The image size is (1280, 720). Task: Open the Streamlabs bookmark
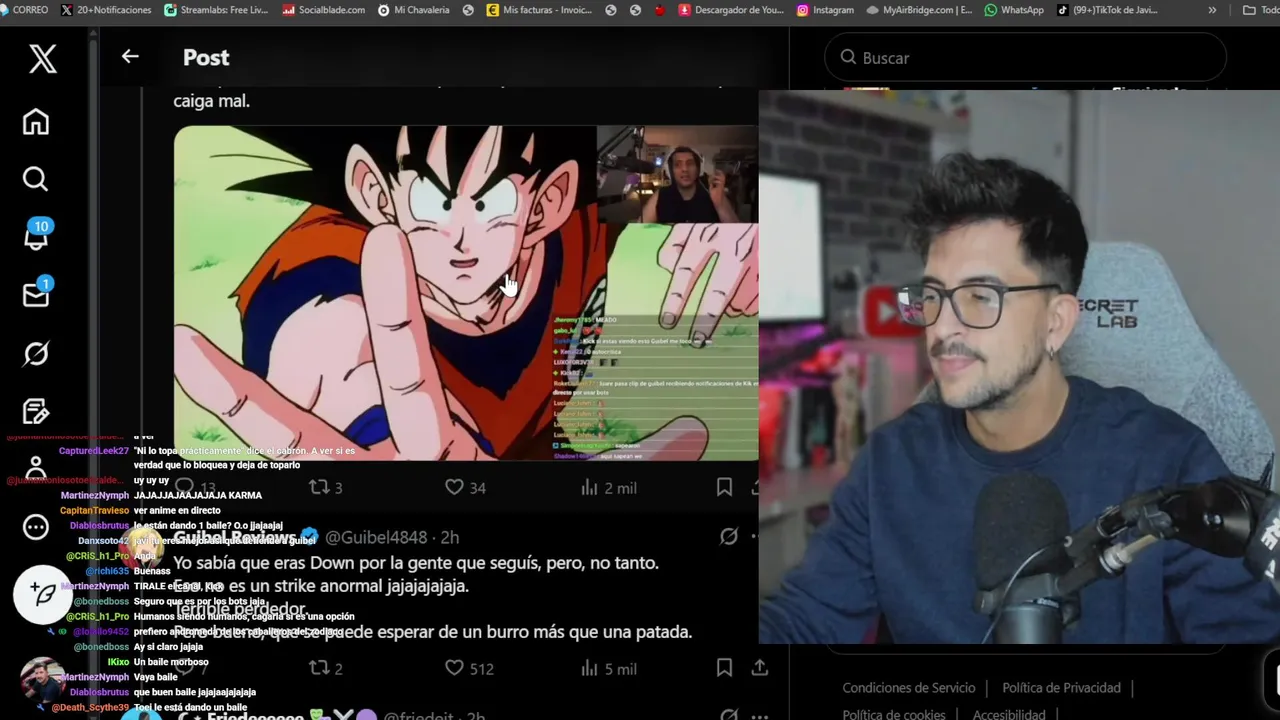[217, 10]
